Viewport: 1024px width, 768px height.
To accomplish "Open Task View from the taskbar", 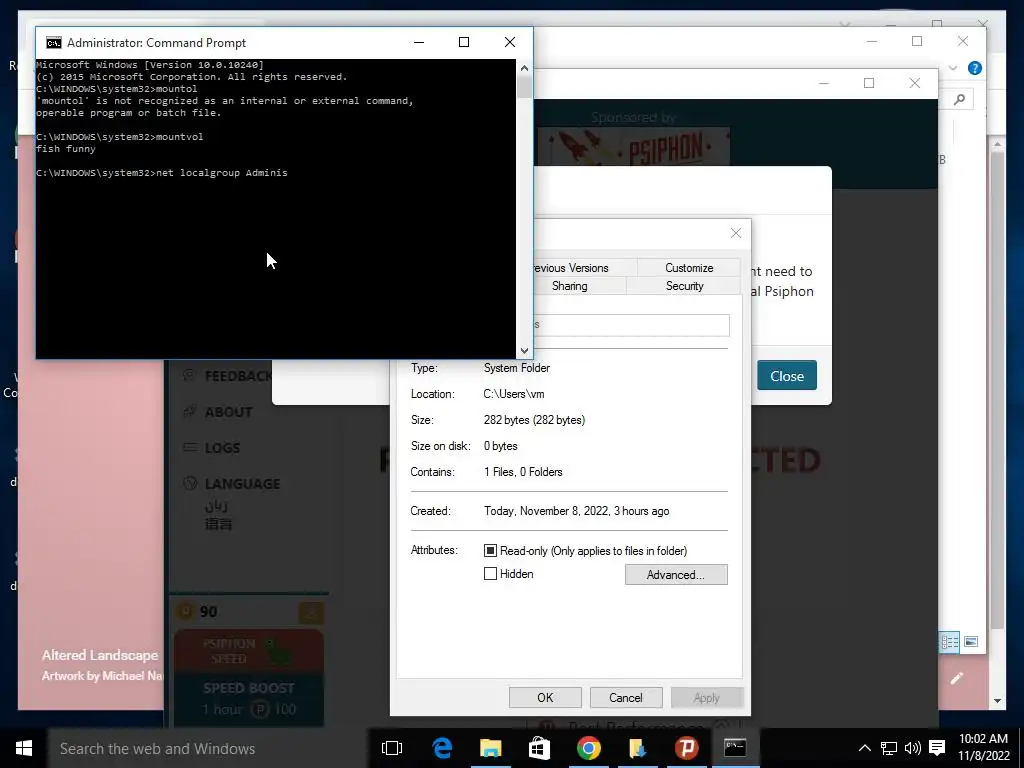I will click(392, 748).
